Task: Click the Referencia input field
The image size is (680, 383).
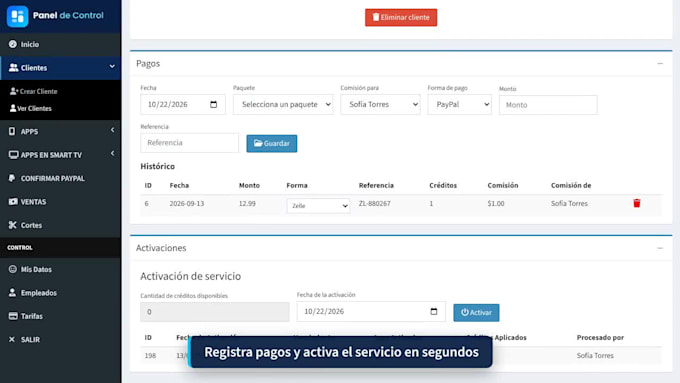Action: [190, 143]
